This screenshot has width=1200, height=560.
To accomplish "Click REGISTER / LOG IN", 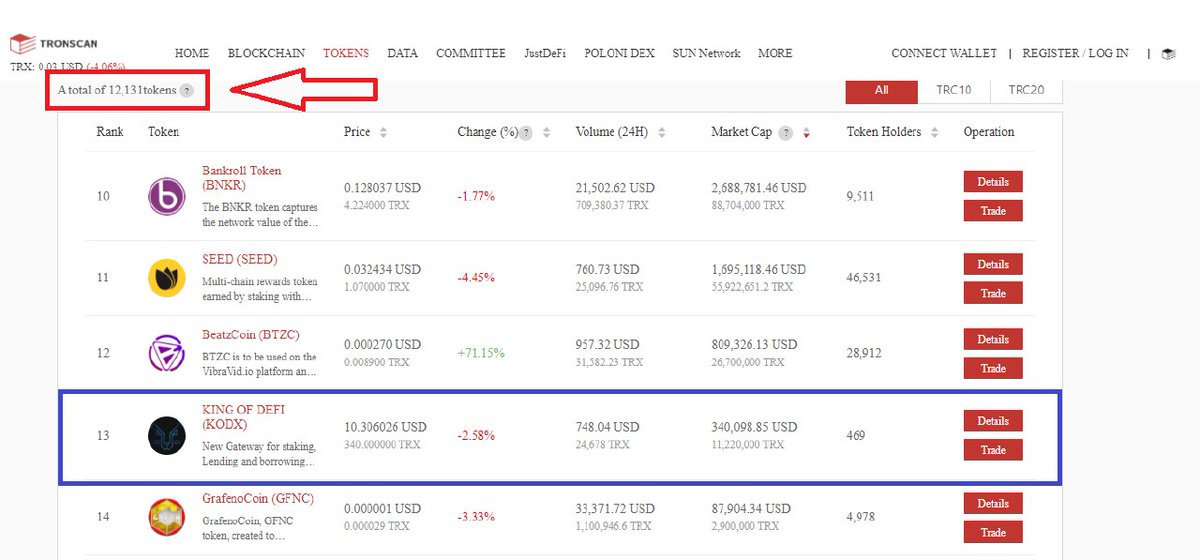I will coord(1075,54).
